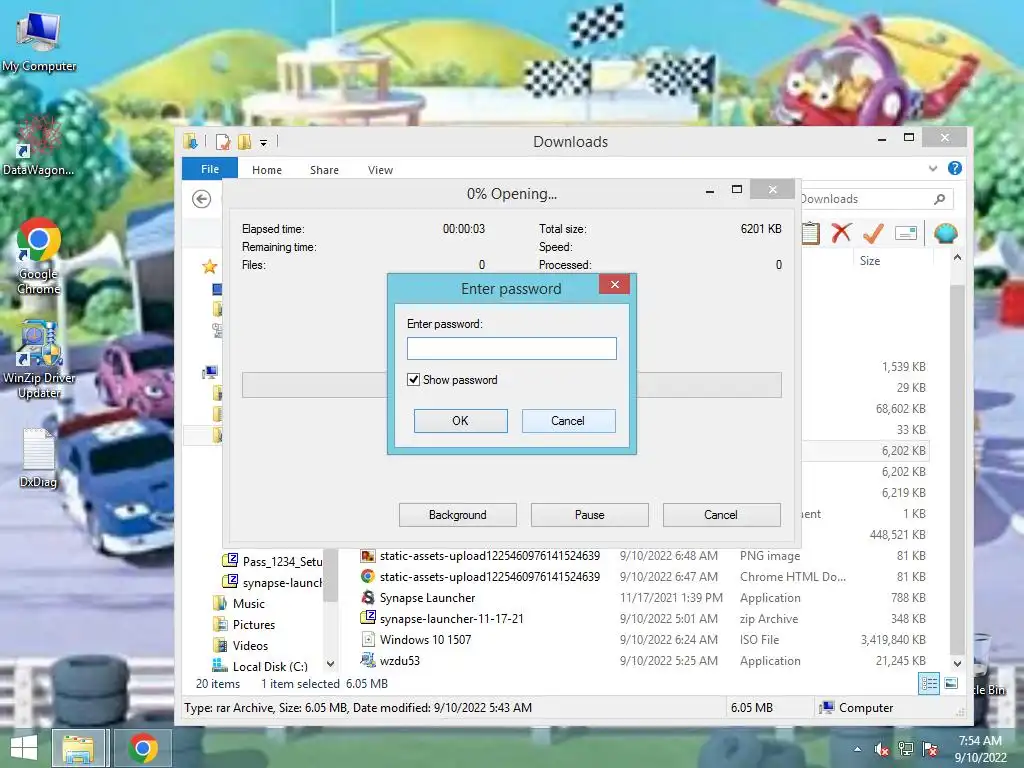Check off Show password checkbox

click(413, 379)
